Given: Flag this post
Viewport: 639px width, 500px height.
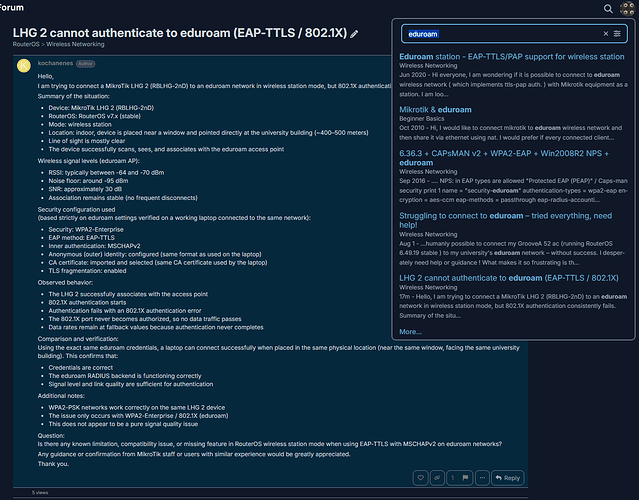Looking at the screenshot, I should tap(465, 478).
